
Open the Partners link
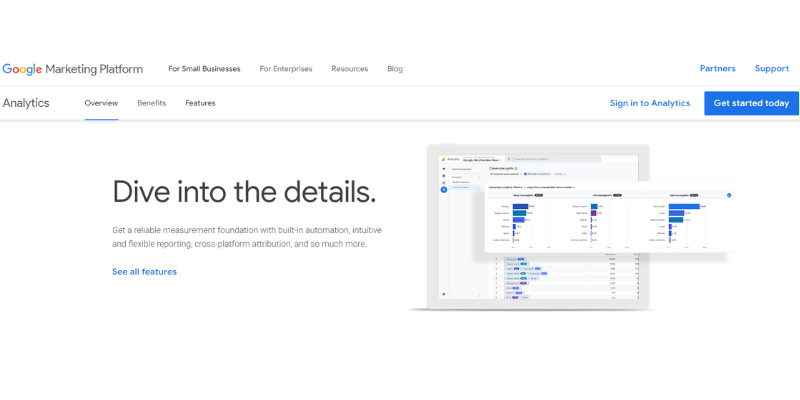pyautogui.click(x=717, y=68)
